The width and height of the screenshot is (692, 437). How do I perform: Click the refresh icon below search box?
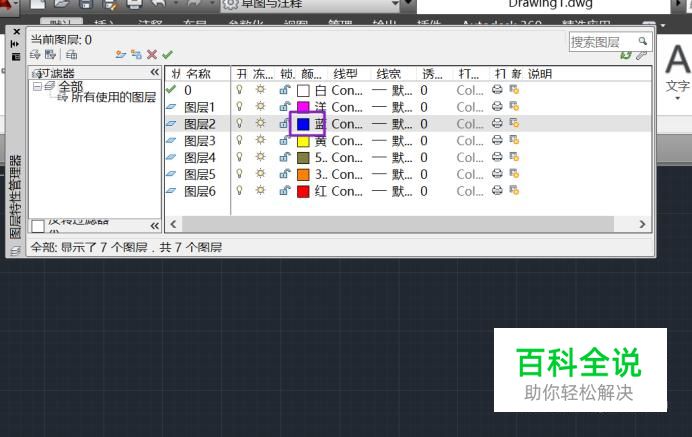[626, 55]
